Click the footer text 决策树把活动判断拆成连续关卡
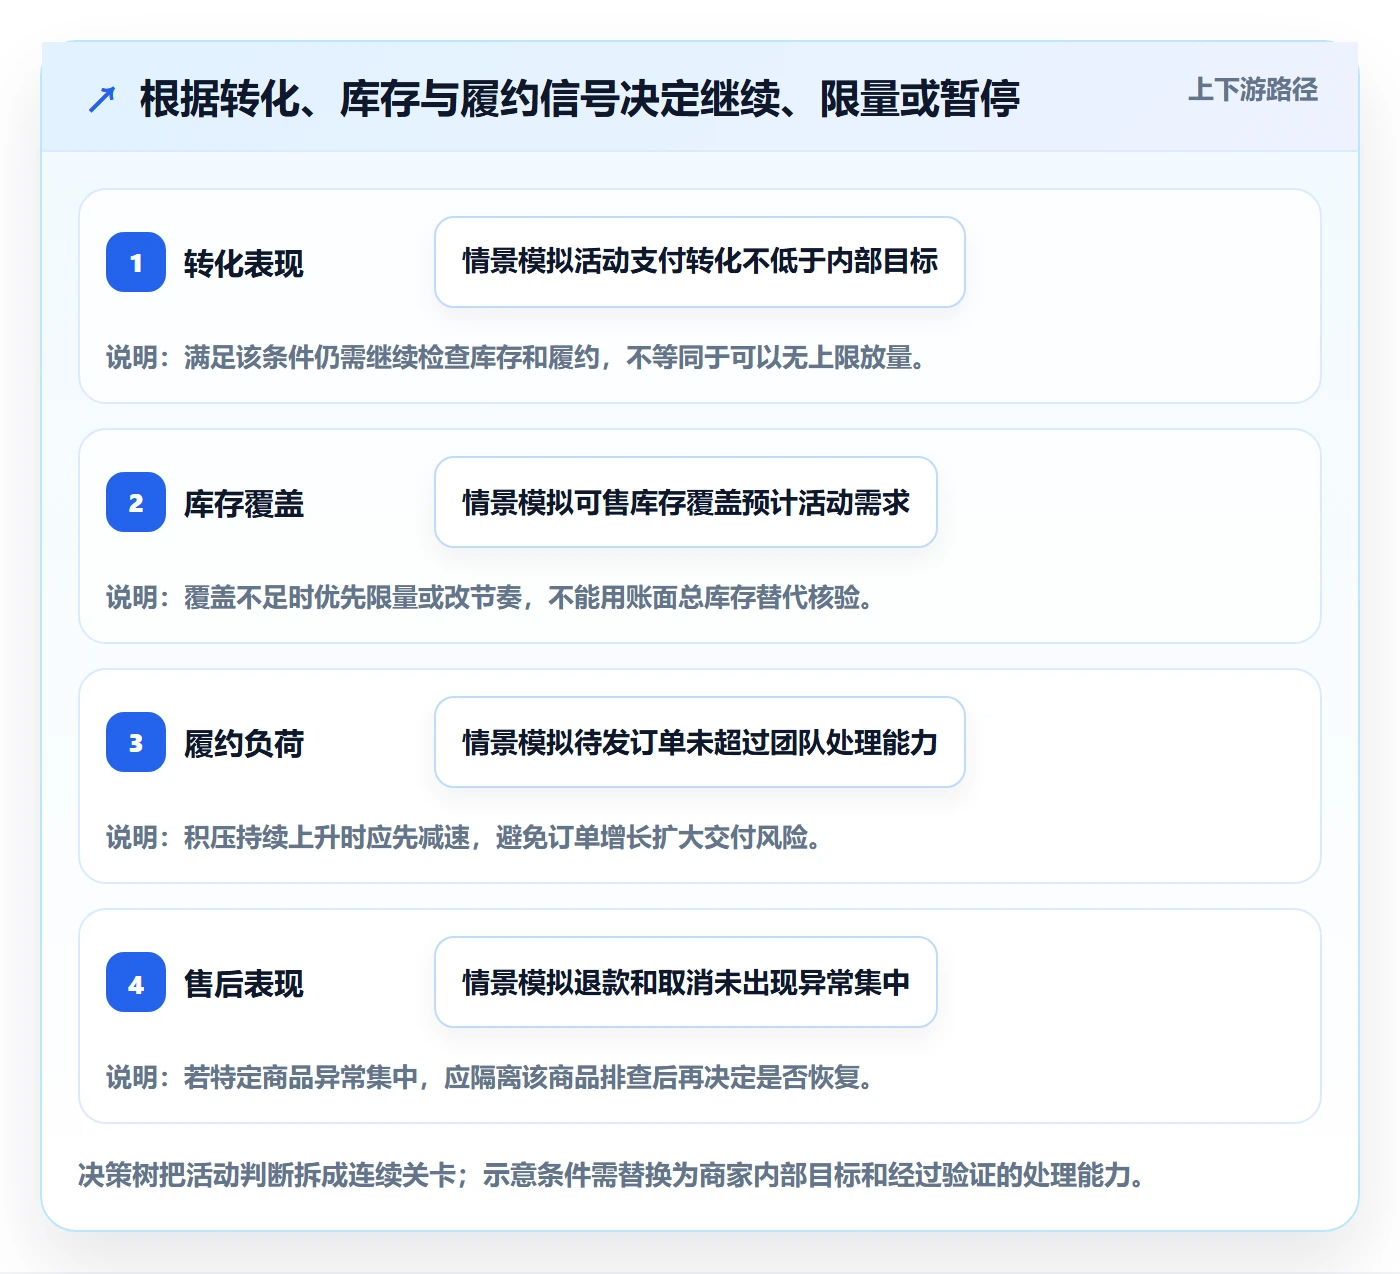1400x1274 pixels. pos(267,1175)
